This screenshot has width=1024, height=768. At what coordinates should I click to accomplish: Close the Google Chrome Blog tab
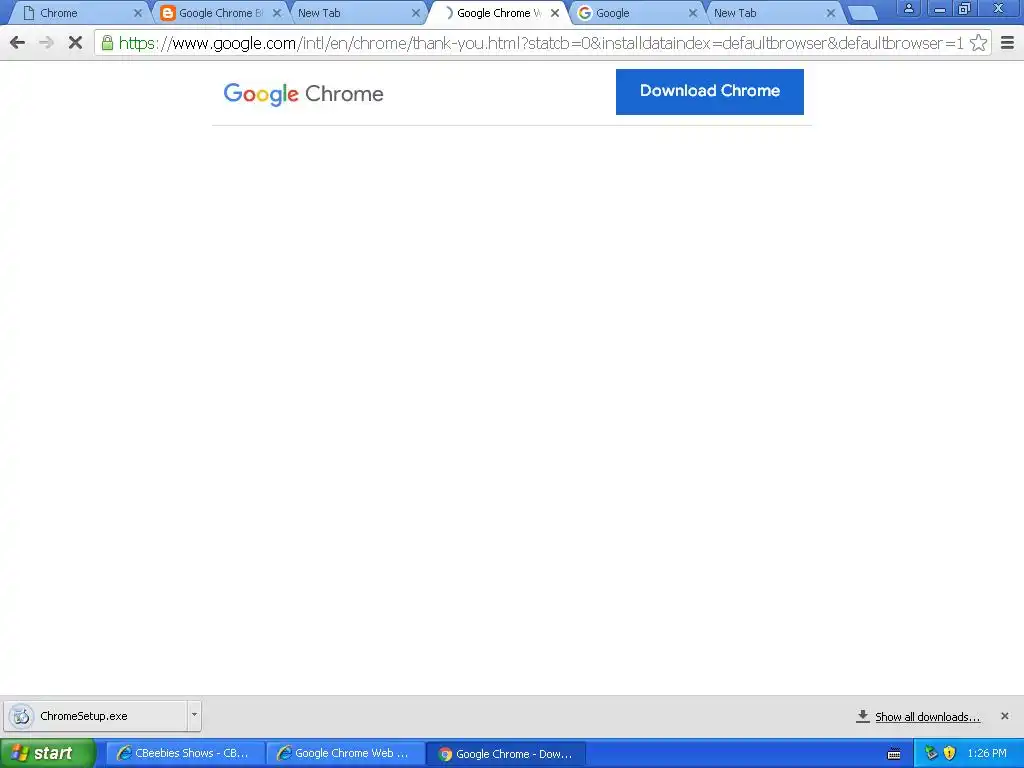(x=277, y=13)
